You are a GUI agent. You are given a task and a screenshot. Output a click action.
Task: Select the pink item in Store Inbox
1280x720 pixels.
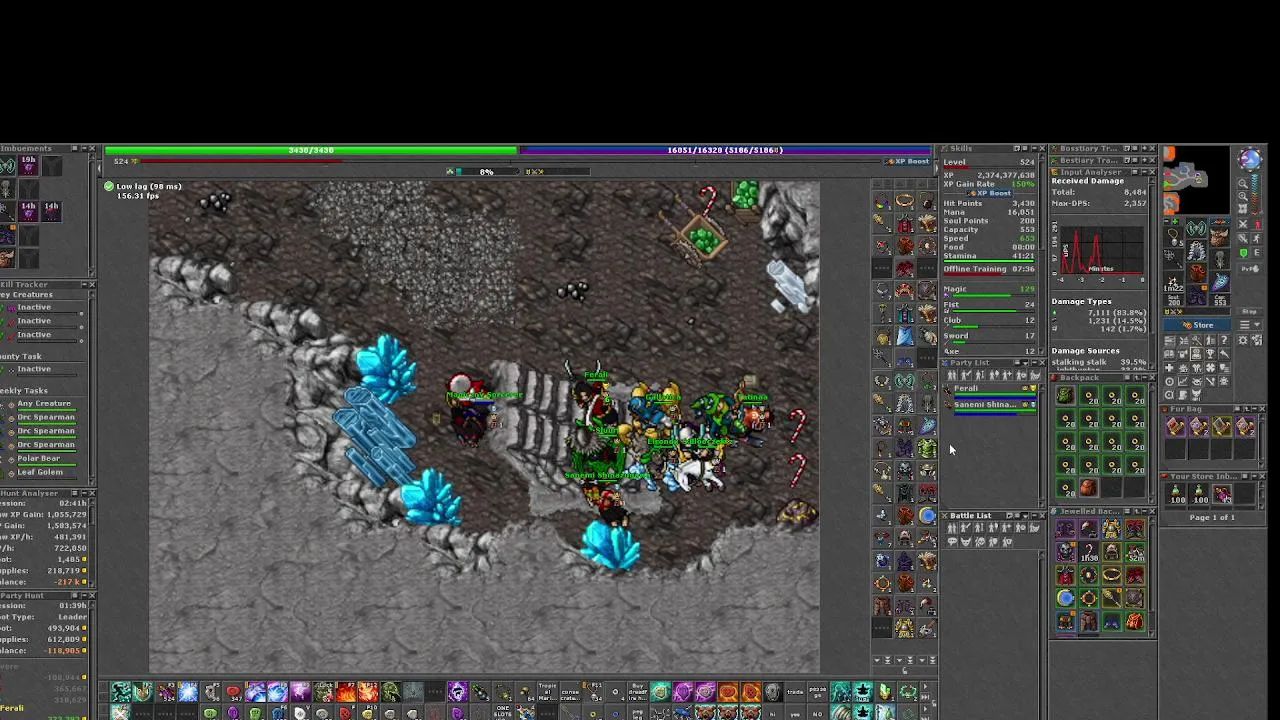point(1222,494)
